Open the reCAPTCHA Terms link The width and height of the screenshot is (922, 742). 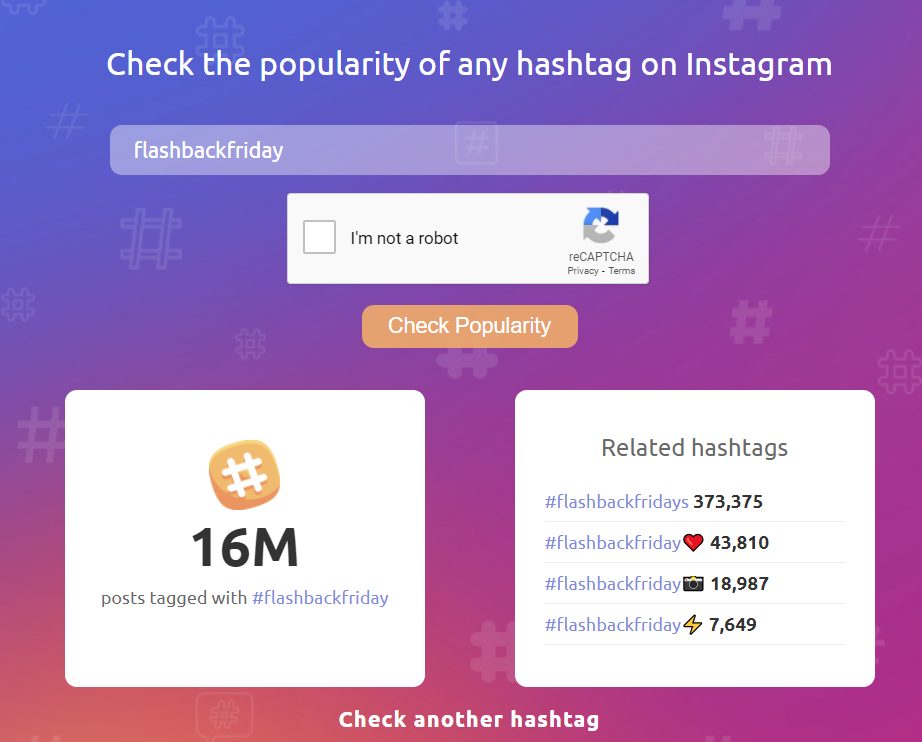[x=622, y=270]
